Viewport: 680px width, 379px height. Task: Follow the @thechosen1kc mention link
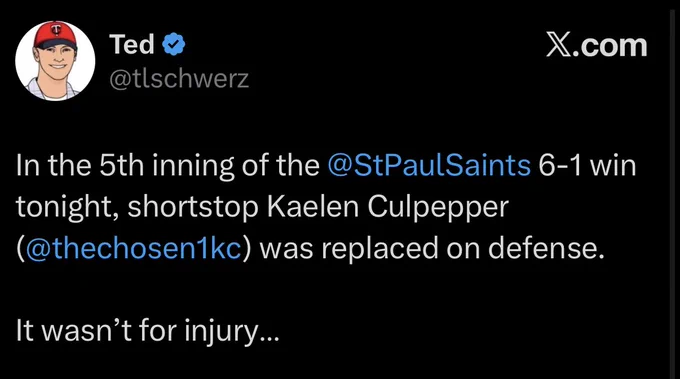click(134, 248)
